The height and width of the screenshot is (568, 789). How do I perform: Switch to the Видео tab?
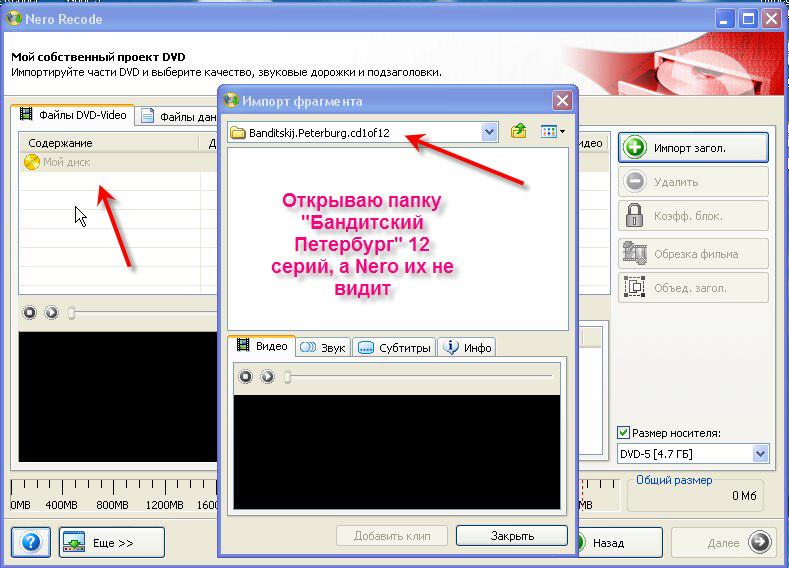click(x=262, y=346)
